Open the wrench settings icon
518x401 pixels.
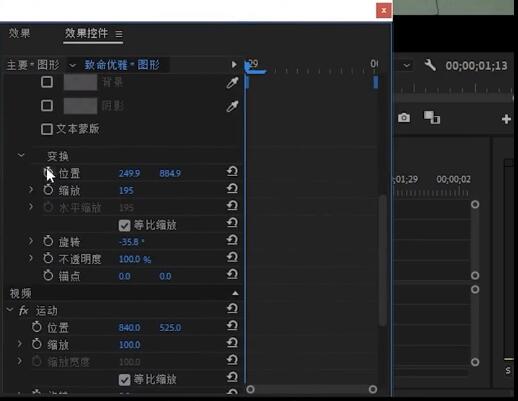point(430,65)
